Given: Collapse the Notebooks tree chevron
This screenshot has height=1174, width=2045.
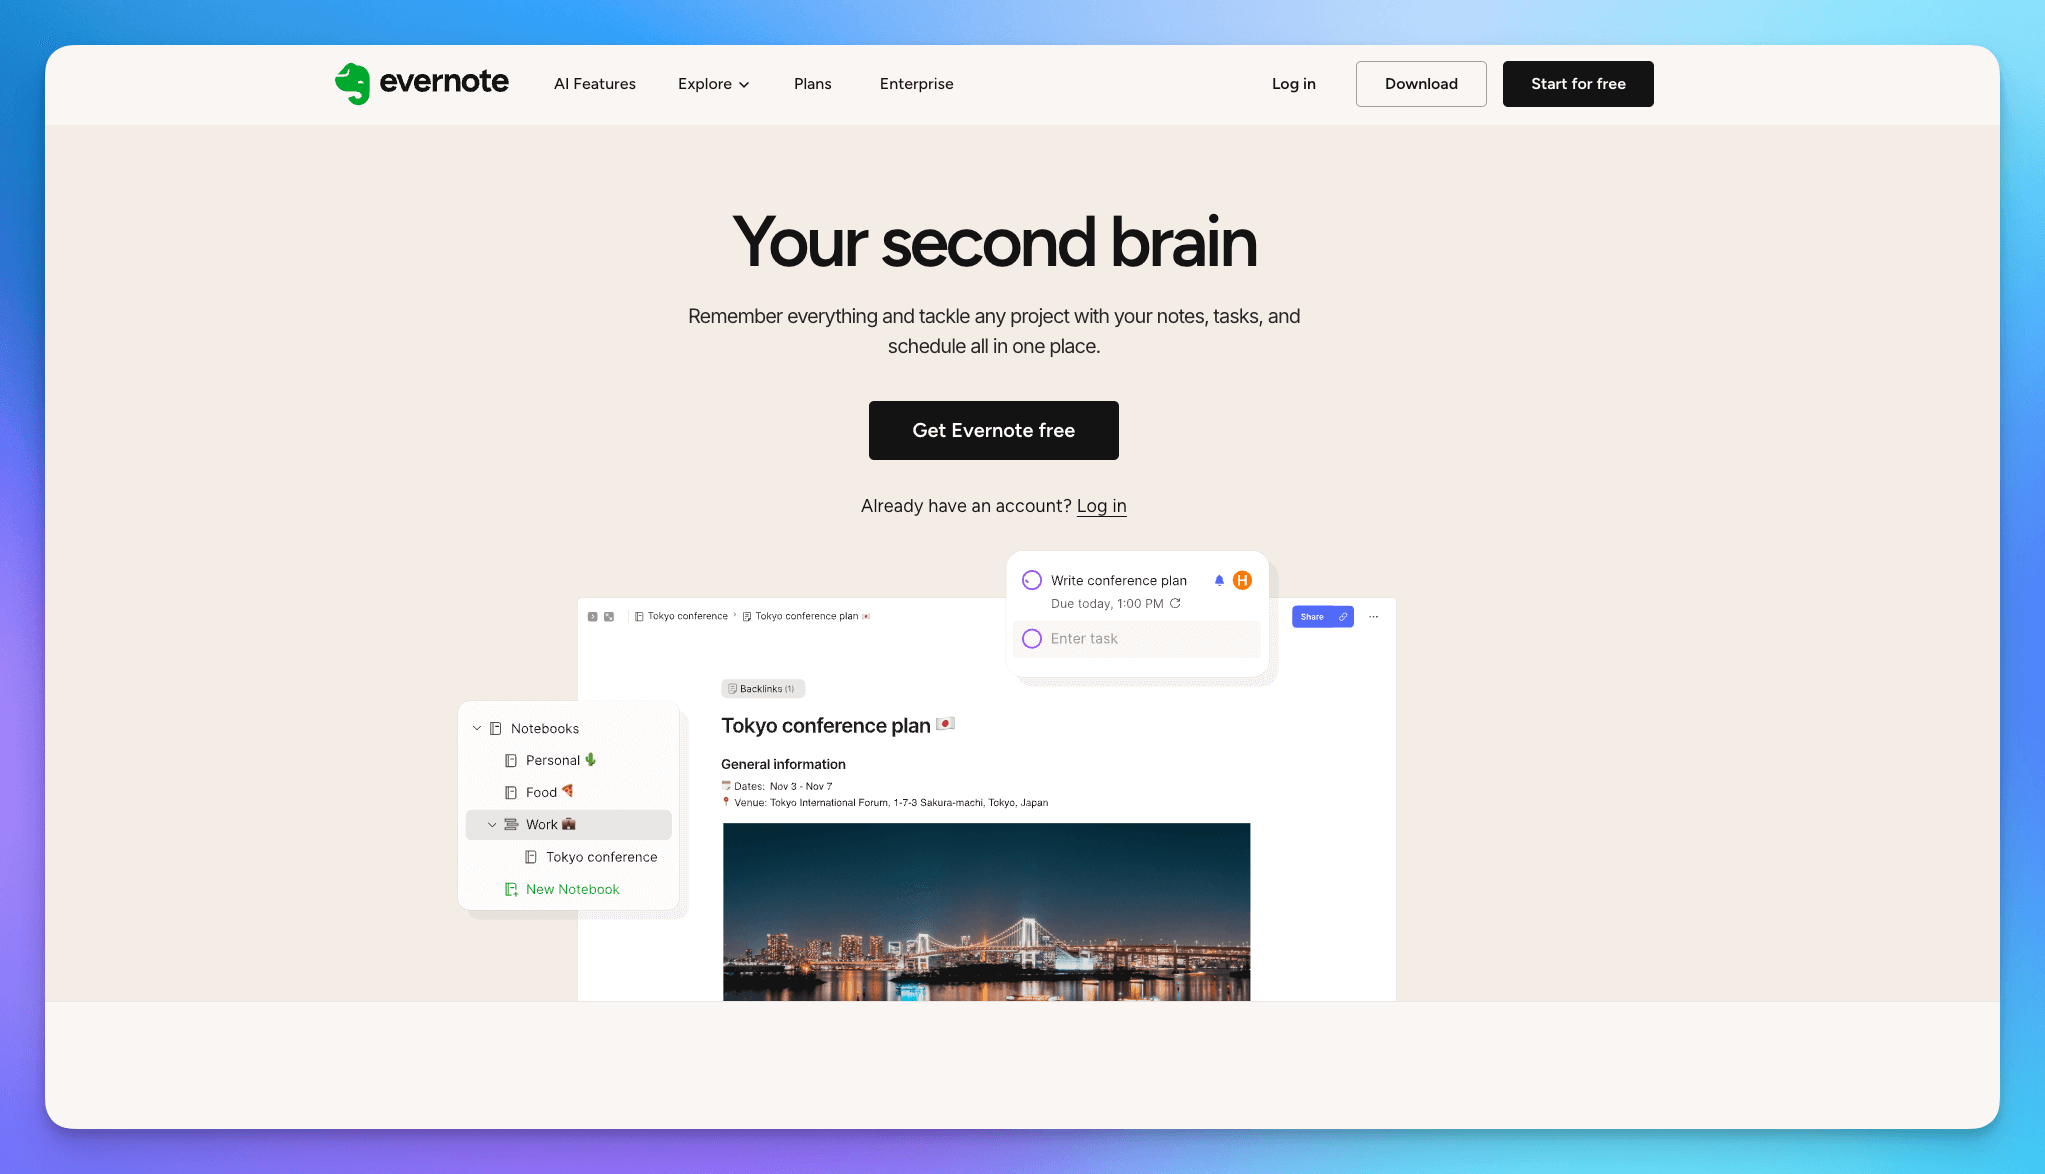Looking at the screenshot, I should tap(477, 728).
